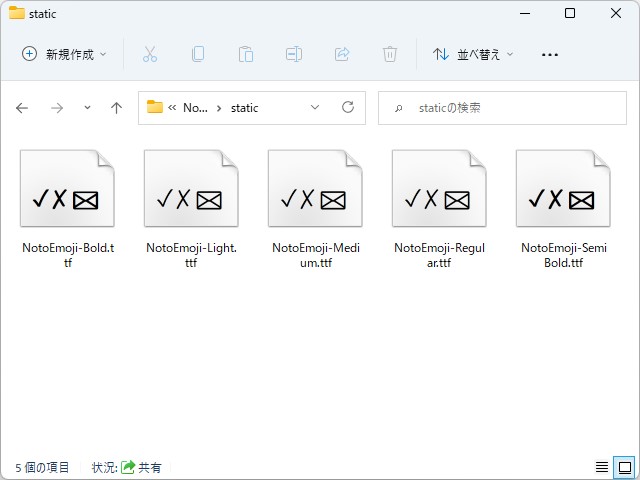Click the static folder icon in title bar
The image size is (640, 480).
pyautogui.click(x=17, y=13)
